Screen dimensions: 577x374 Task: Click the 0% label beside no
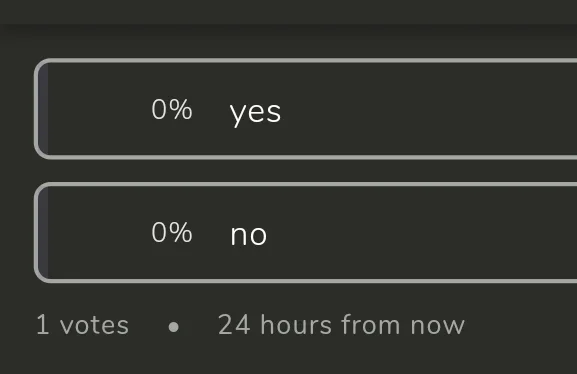click(172, 233)
